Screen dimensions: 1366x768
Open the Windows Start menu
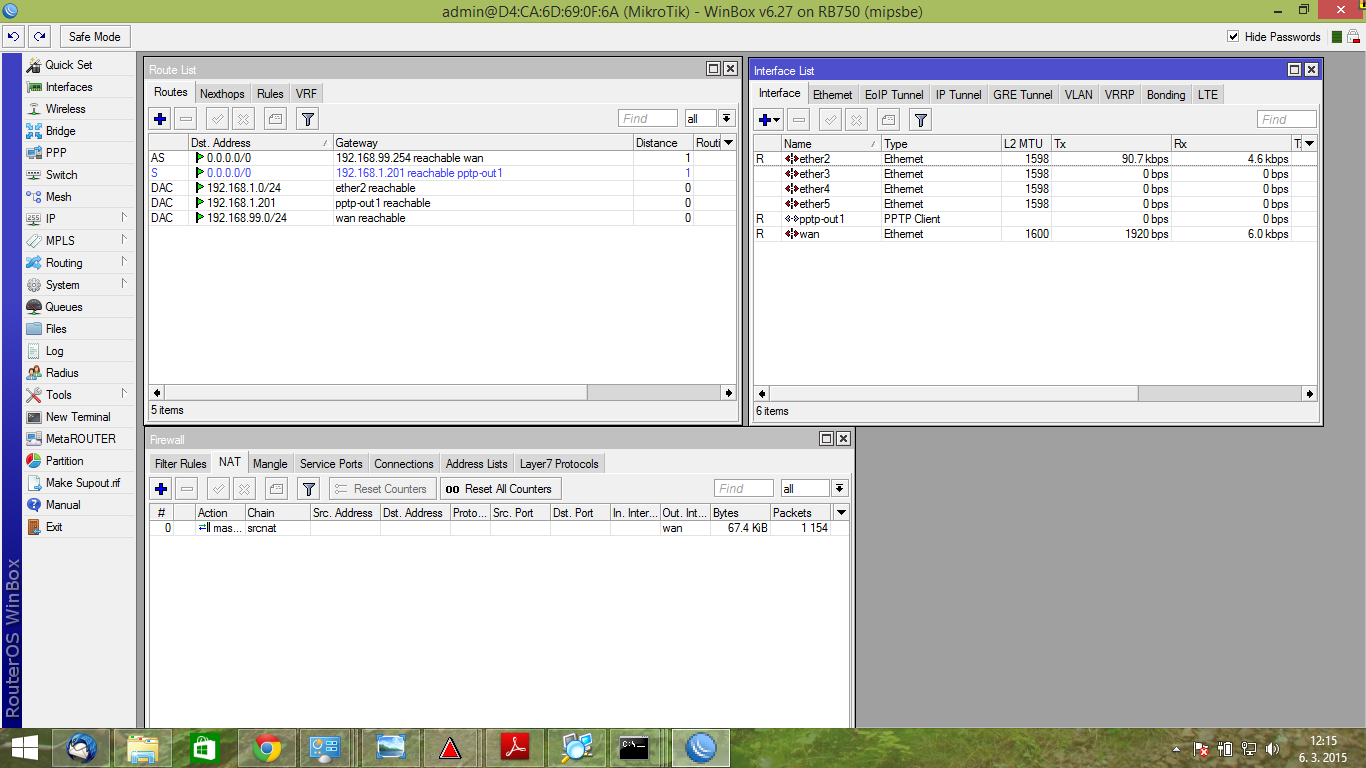pyautogui.click(x=25, y=748)
